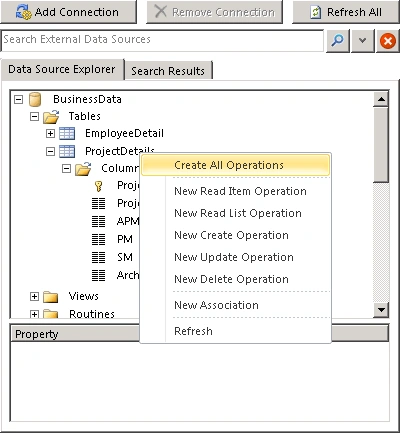Image resolution: width=400 pixels, height=433 pixels.
Task: Click the primary key column icon
Action: click(x=98, y=186)
